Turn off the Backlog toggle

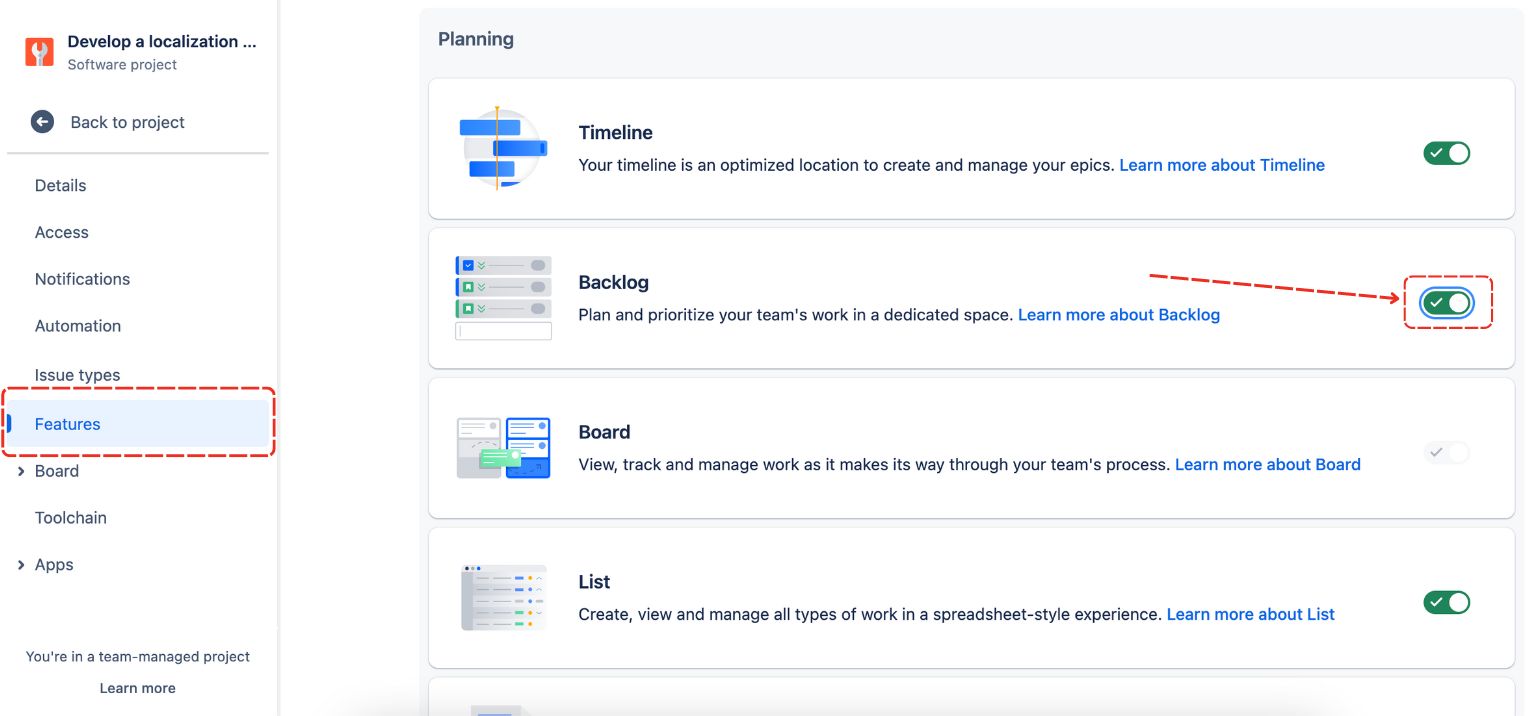[1446, 303]
